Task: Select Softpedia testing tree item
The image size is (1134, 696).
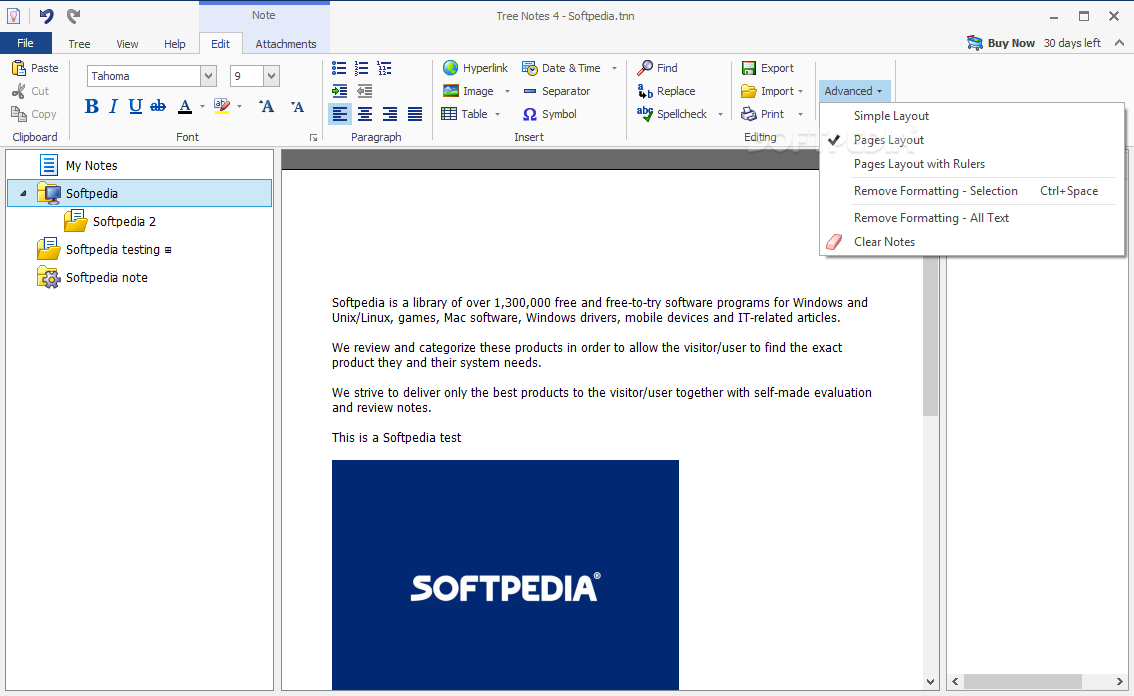Action: point(113,250)
